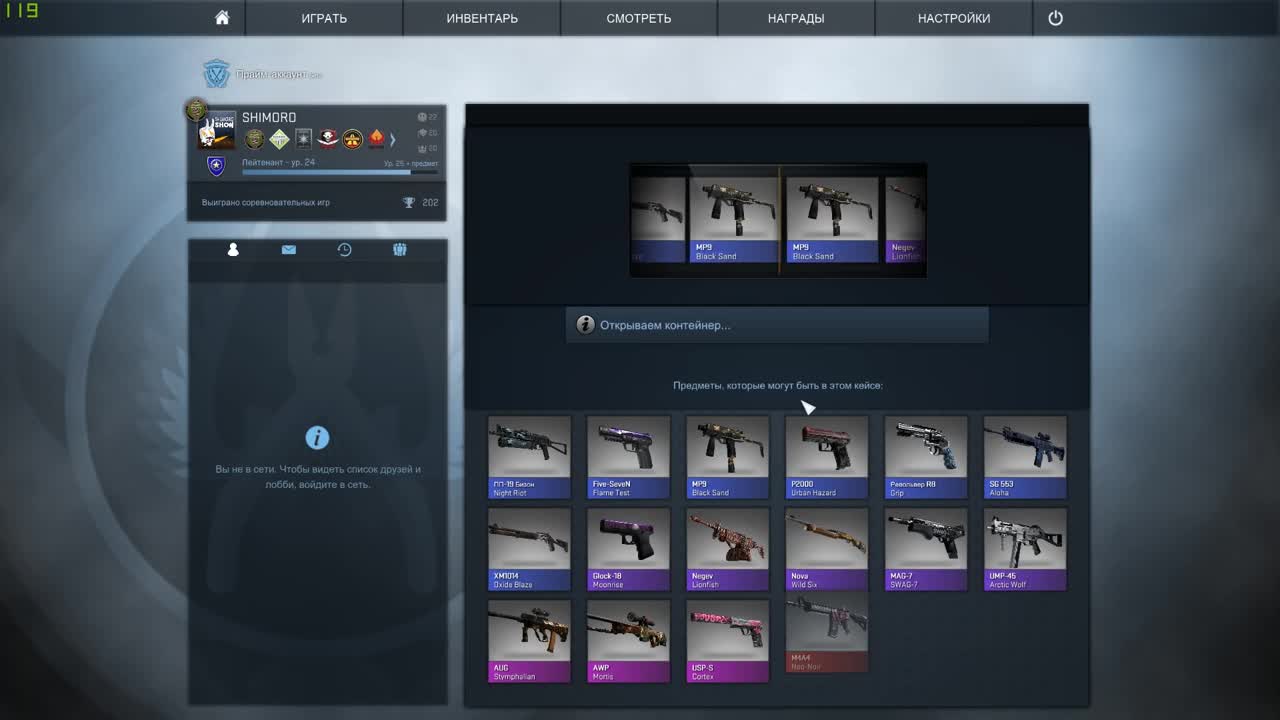Select MP9 Black Sand case item
1280x720 pixels.
(727, 457)
